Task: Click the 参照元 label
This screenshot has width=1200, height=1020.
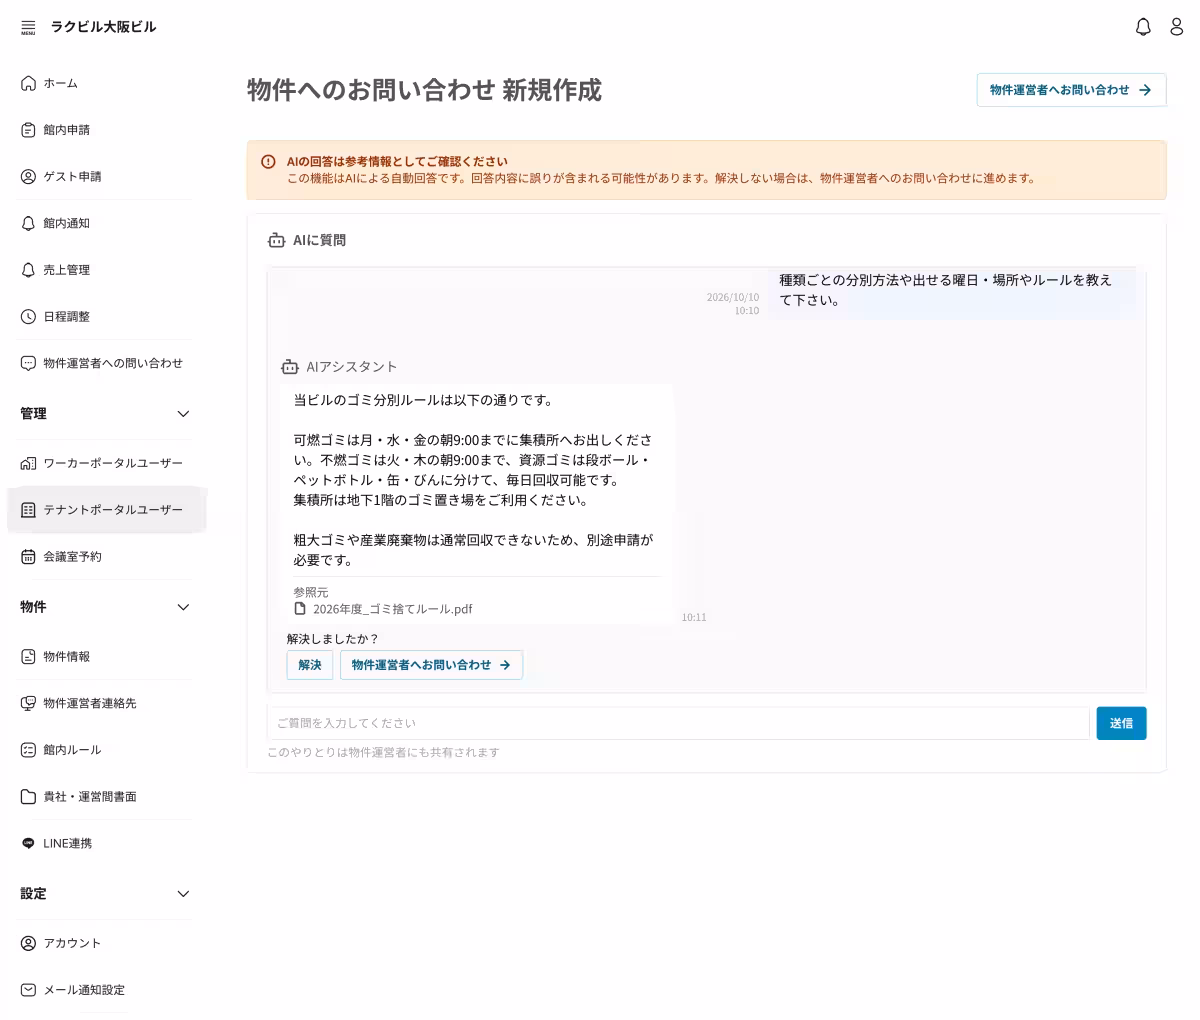Action: [x=311, y=593]
